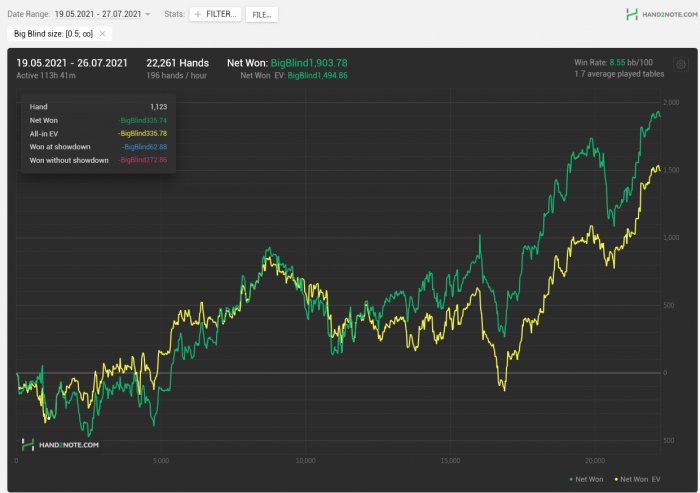Click the 19.05.2021 - 26.07.2021 header
The image size is (700, 493).
(72, 63)
